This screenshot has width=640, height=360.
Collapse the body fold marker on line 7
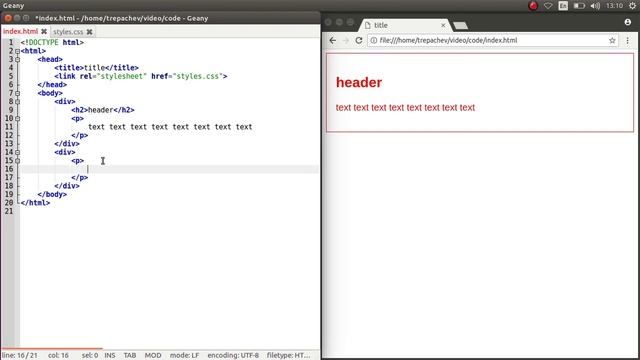[x=17, y=93]
